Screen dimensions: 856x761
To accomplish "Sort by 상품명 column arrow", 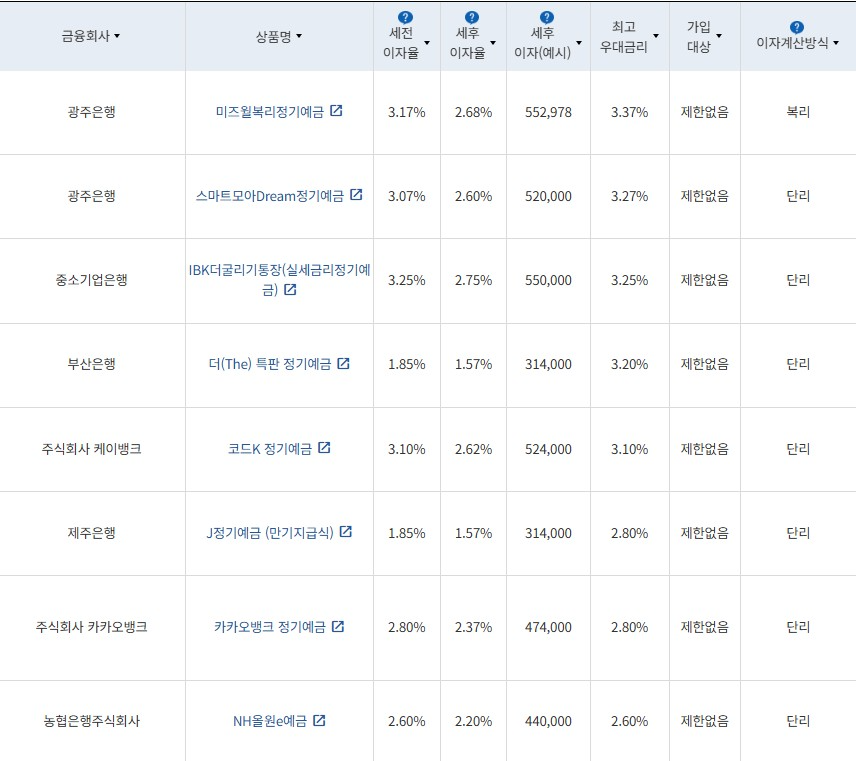I will pos(299,37).
